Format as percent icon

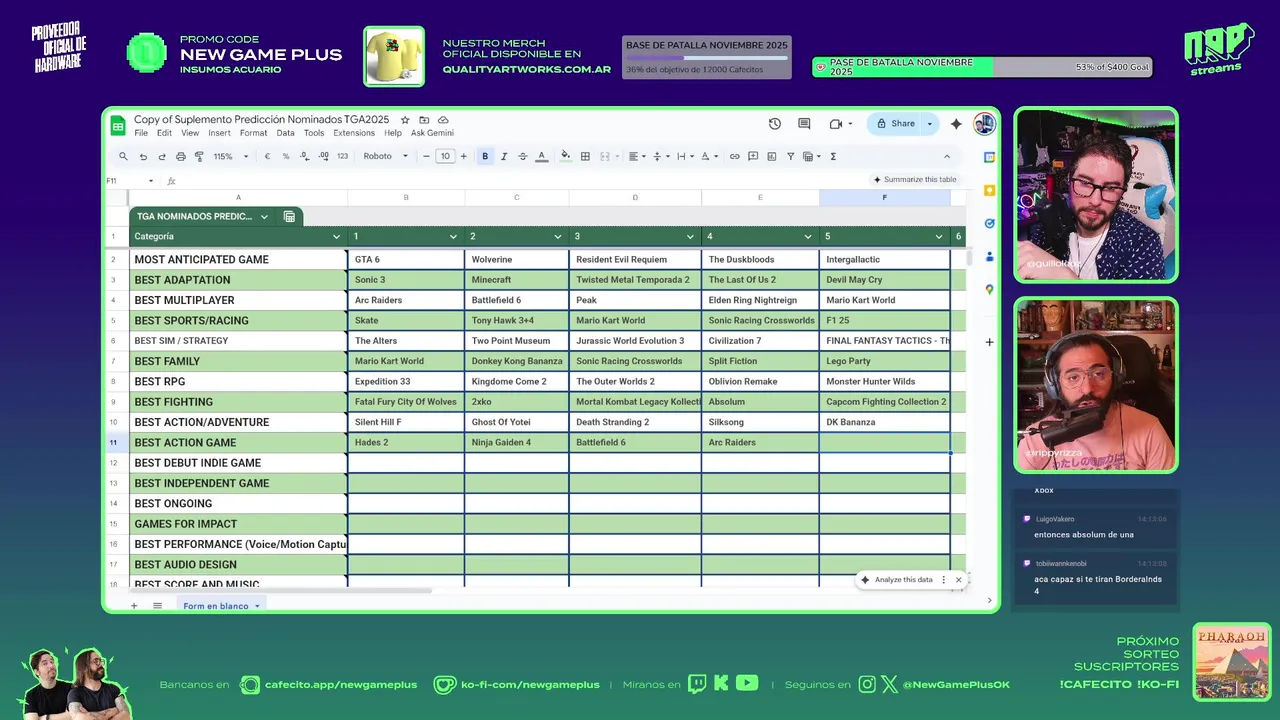[x=286, y=156]
